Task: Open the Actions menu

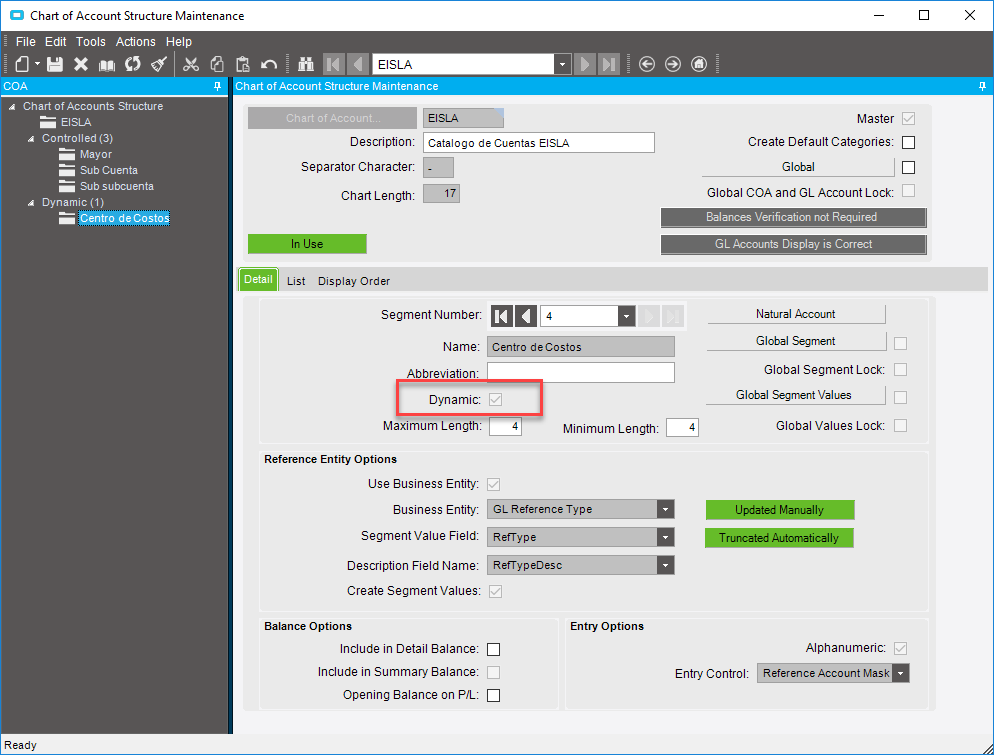Action: click(x=135, y=42)
